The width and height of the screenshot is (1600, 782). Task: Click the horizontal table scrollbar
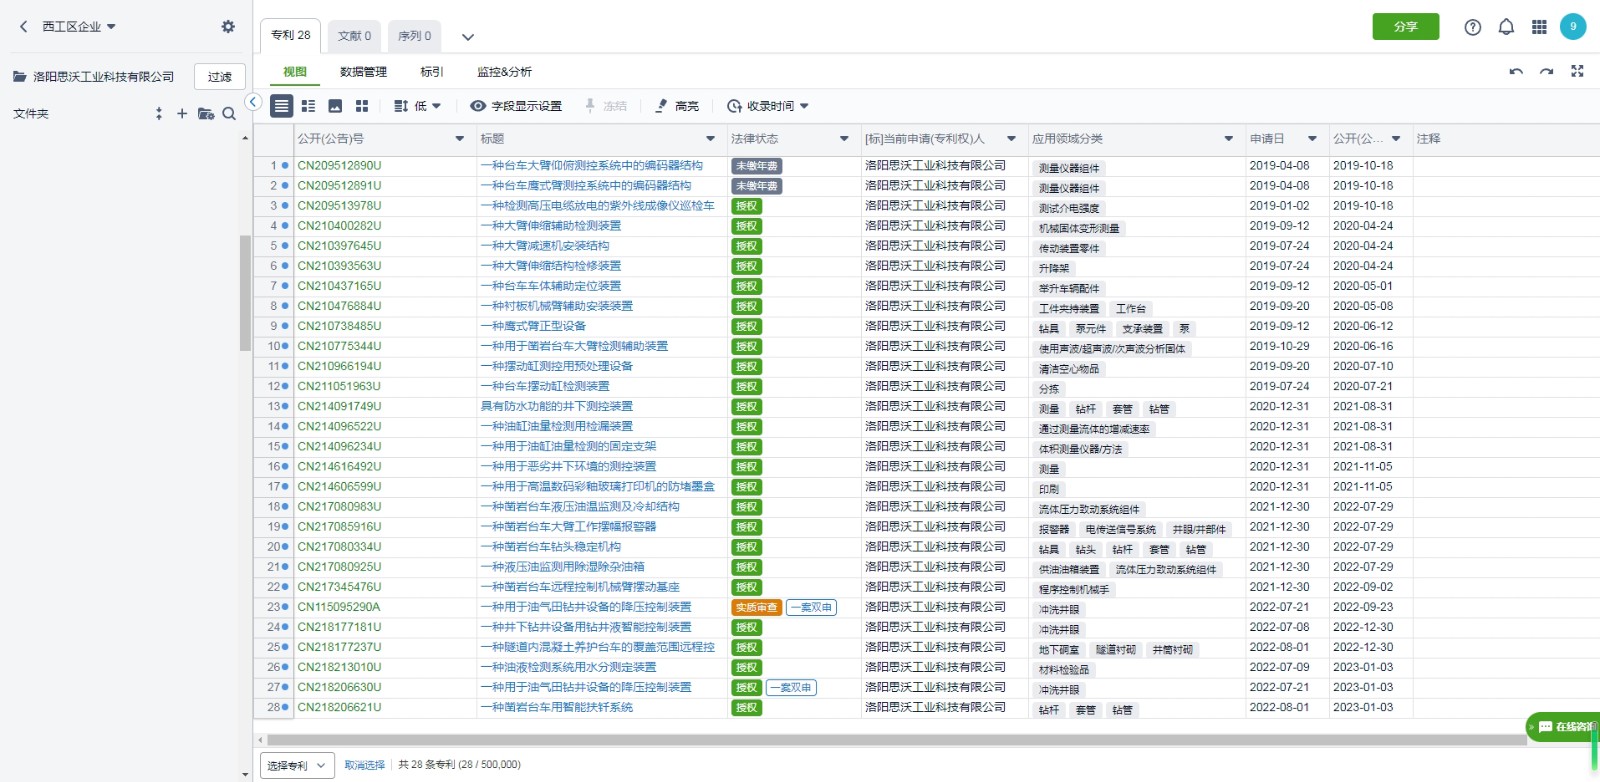[x=896, y=741]
